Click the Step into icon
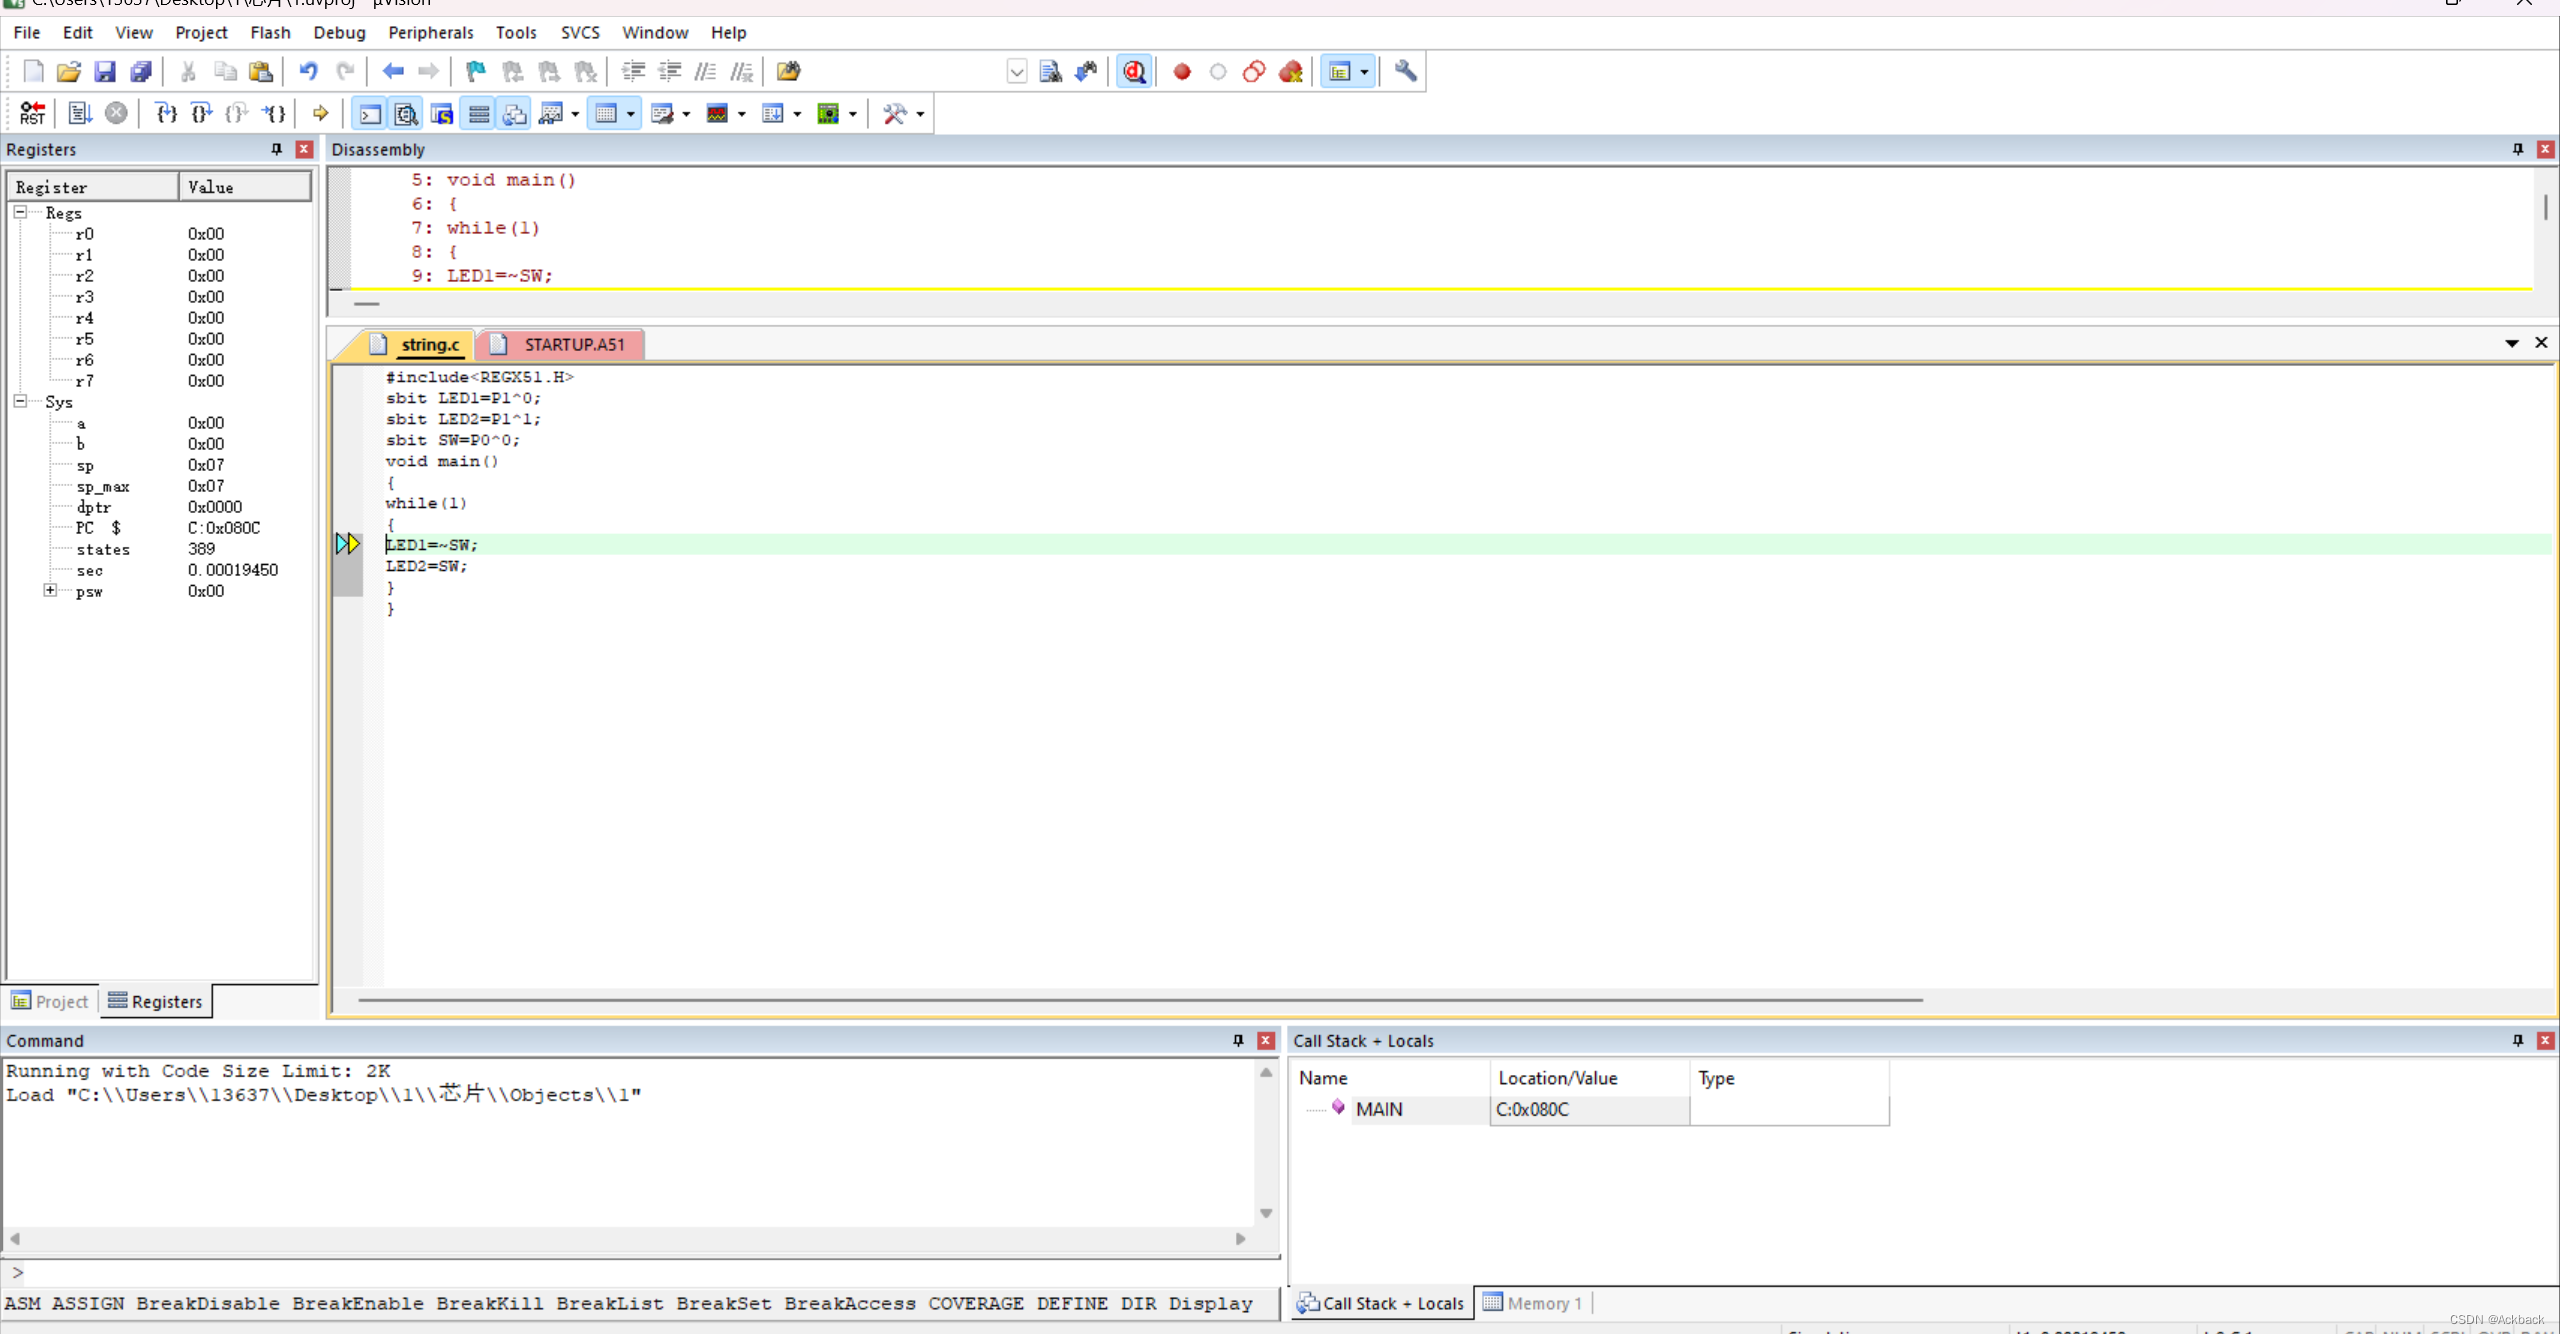2560x1334 pixels. [166, 113]
